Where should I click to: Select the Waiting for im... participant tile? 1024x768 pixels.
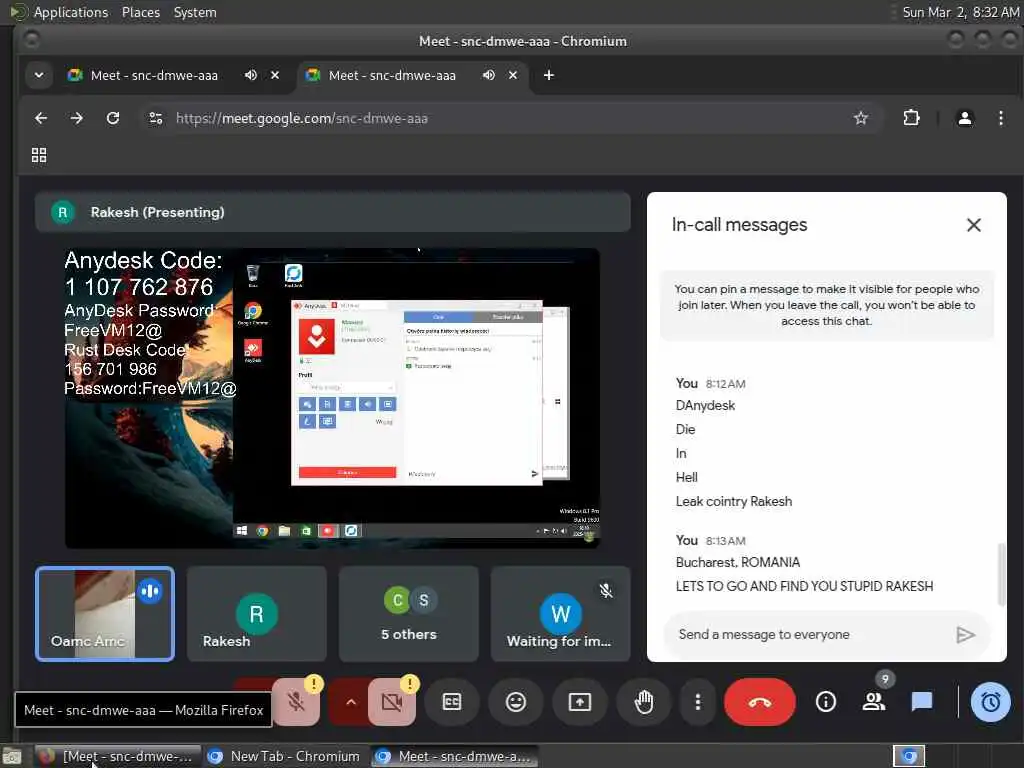560,614
